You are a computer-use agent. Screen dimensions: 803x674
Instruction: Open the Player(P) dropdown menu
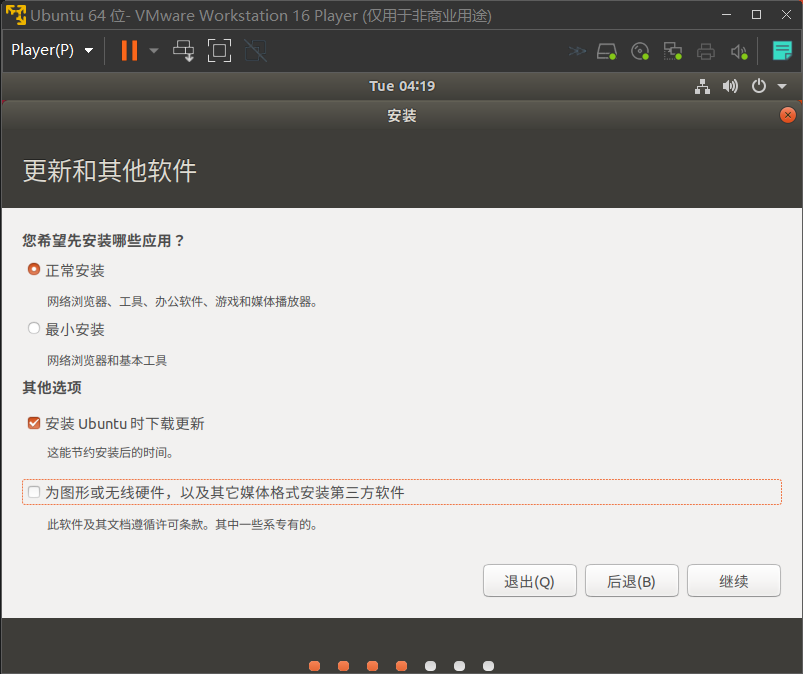[x=52, y=50]
